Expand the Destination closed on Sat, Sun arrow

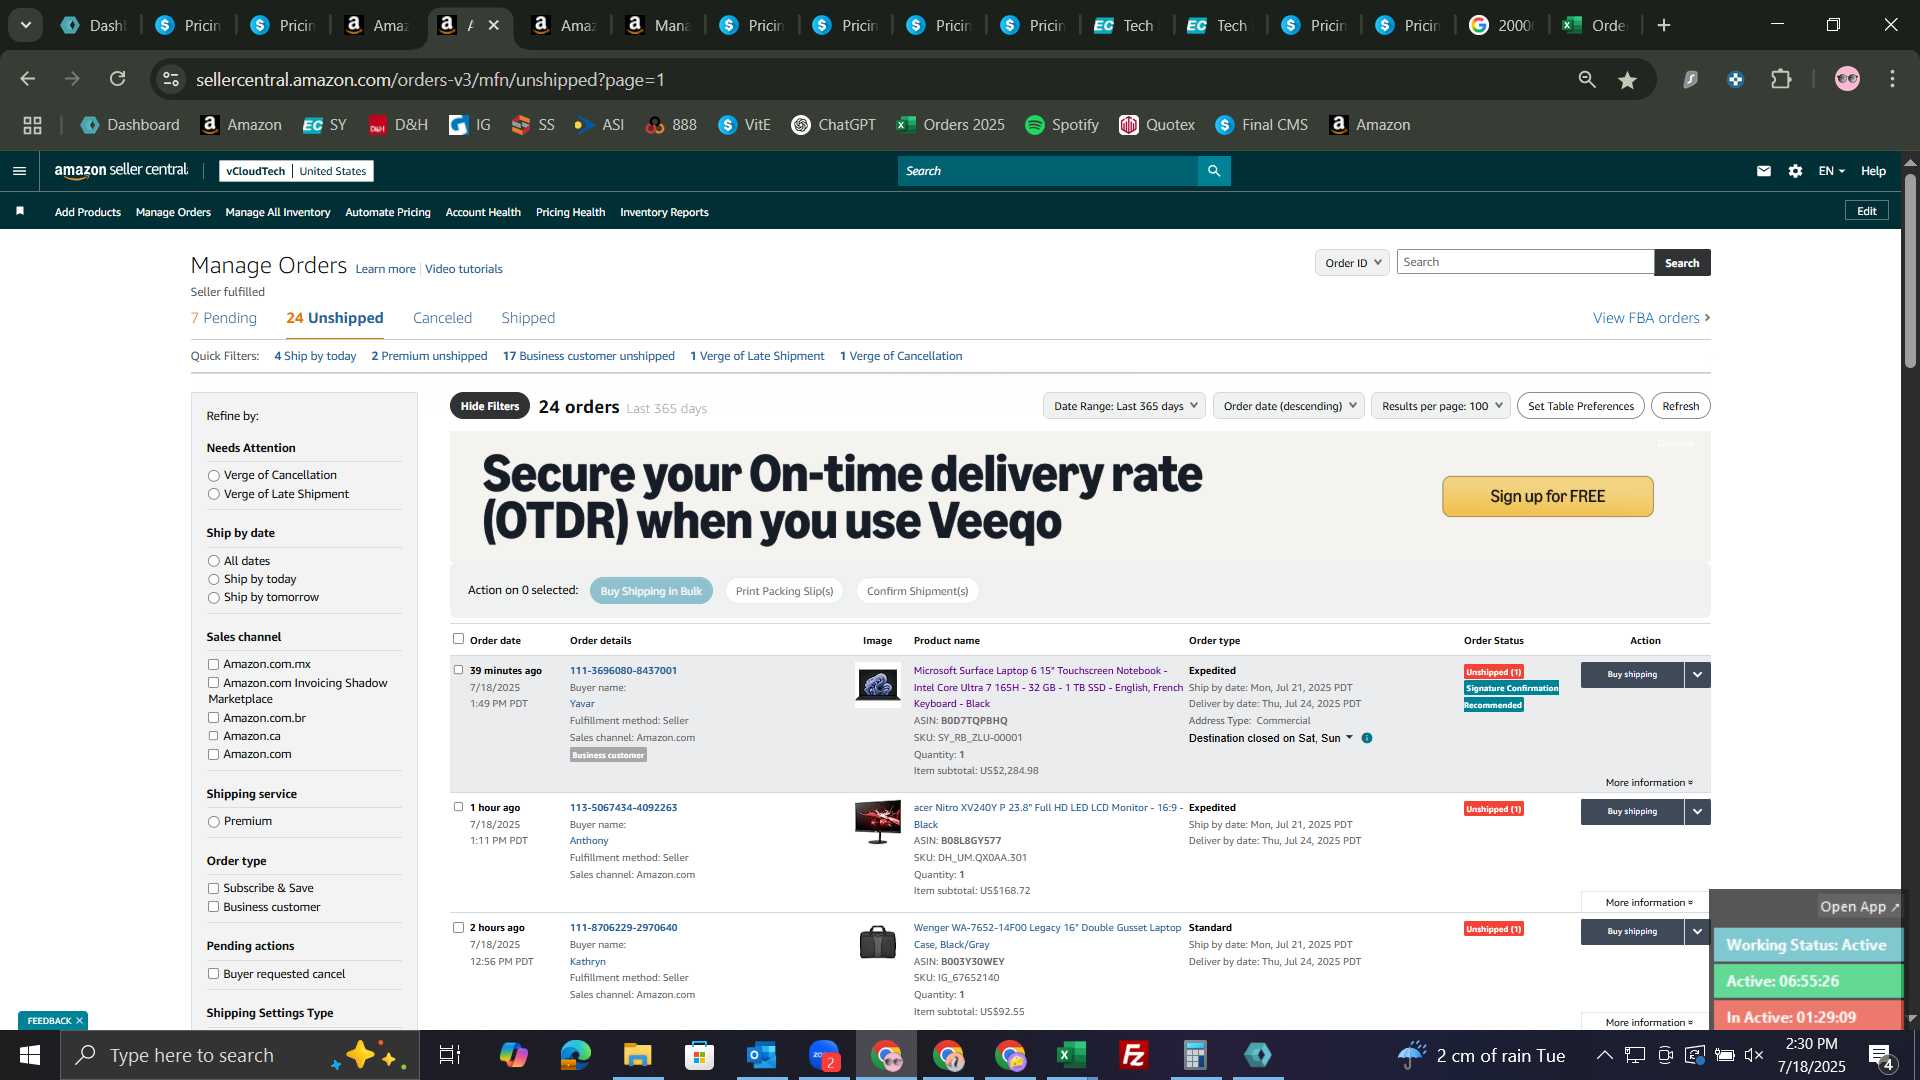[x=1350, y=738]
